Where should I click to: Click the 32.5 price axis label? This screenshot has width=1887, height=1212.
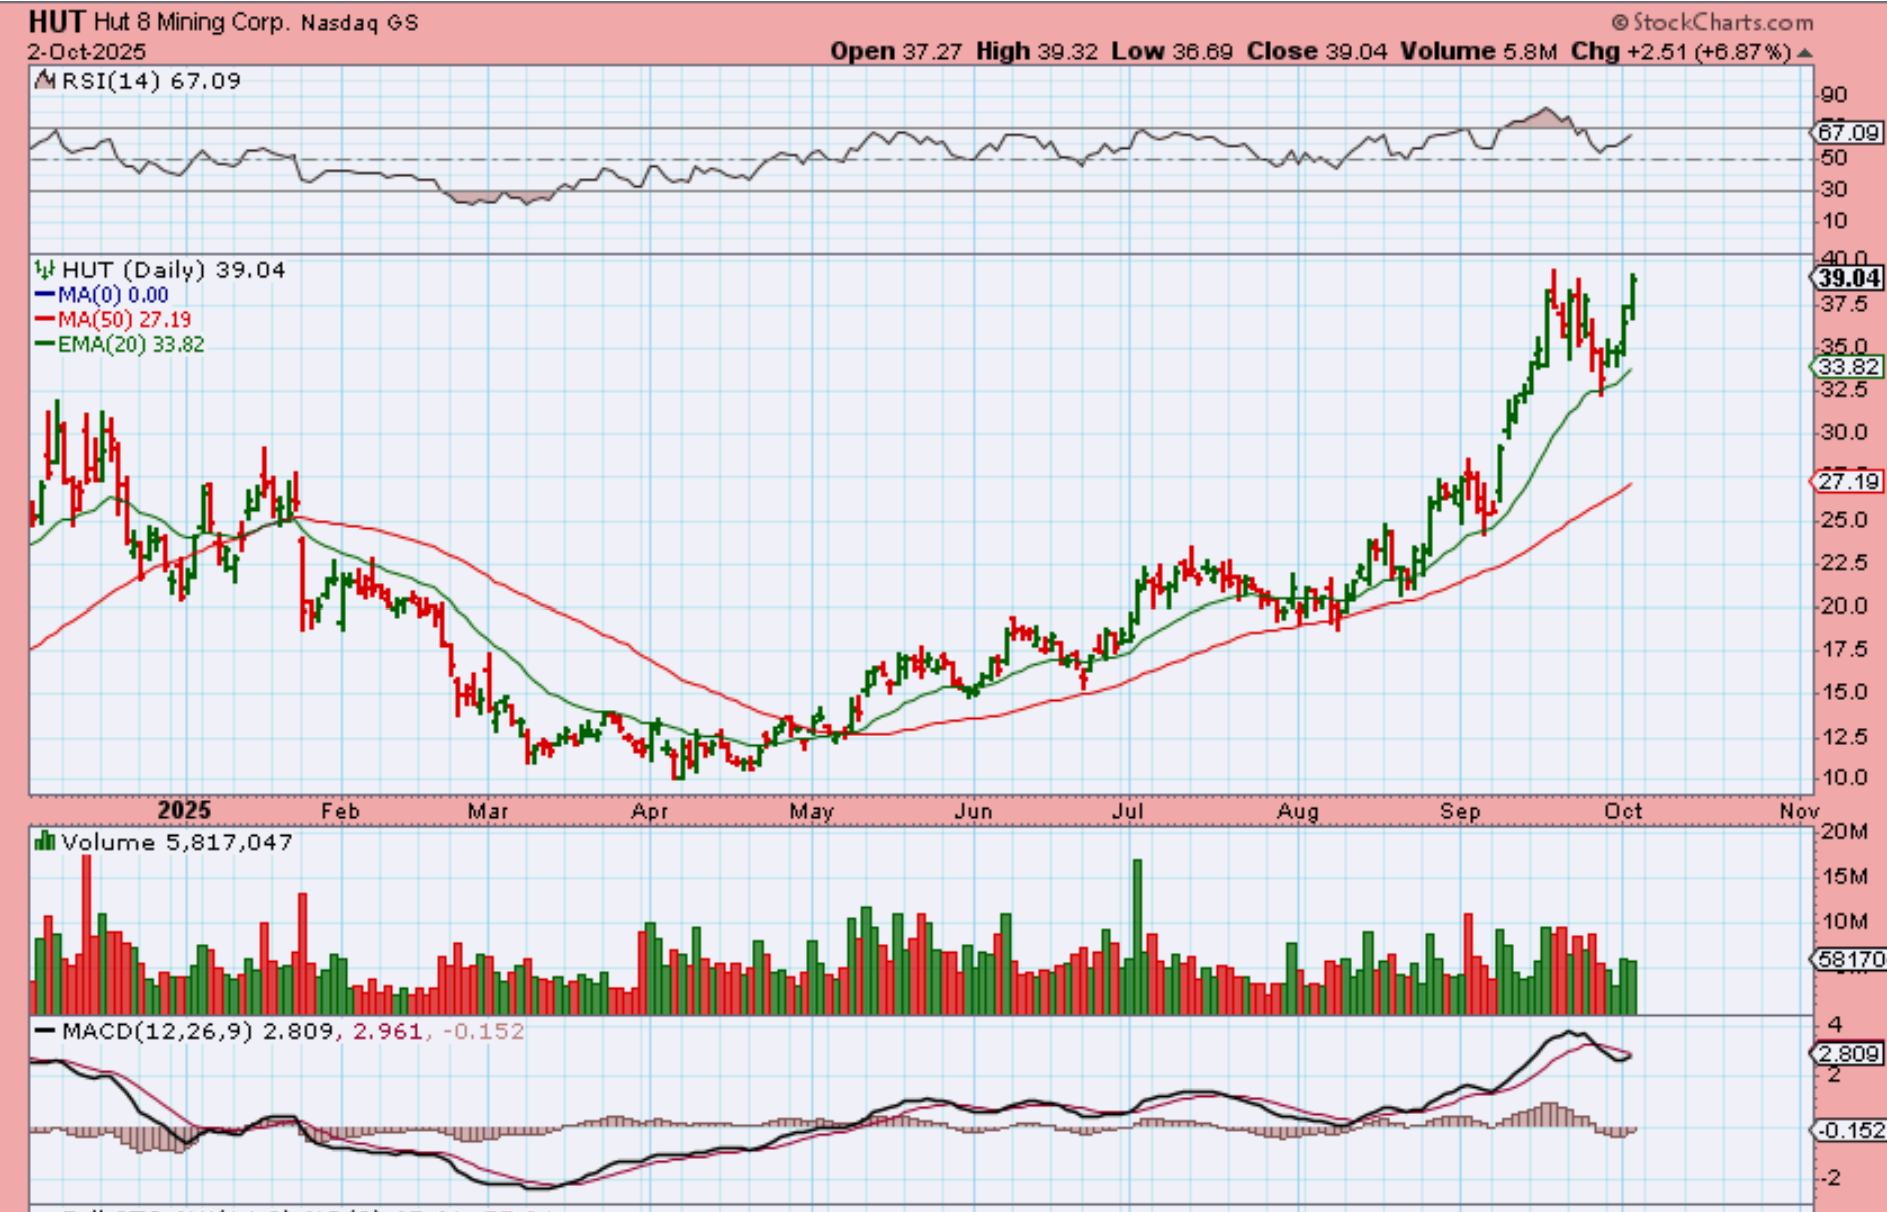click(1844, 390)
